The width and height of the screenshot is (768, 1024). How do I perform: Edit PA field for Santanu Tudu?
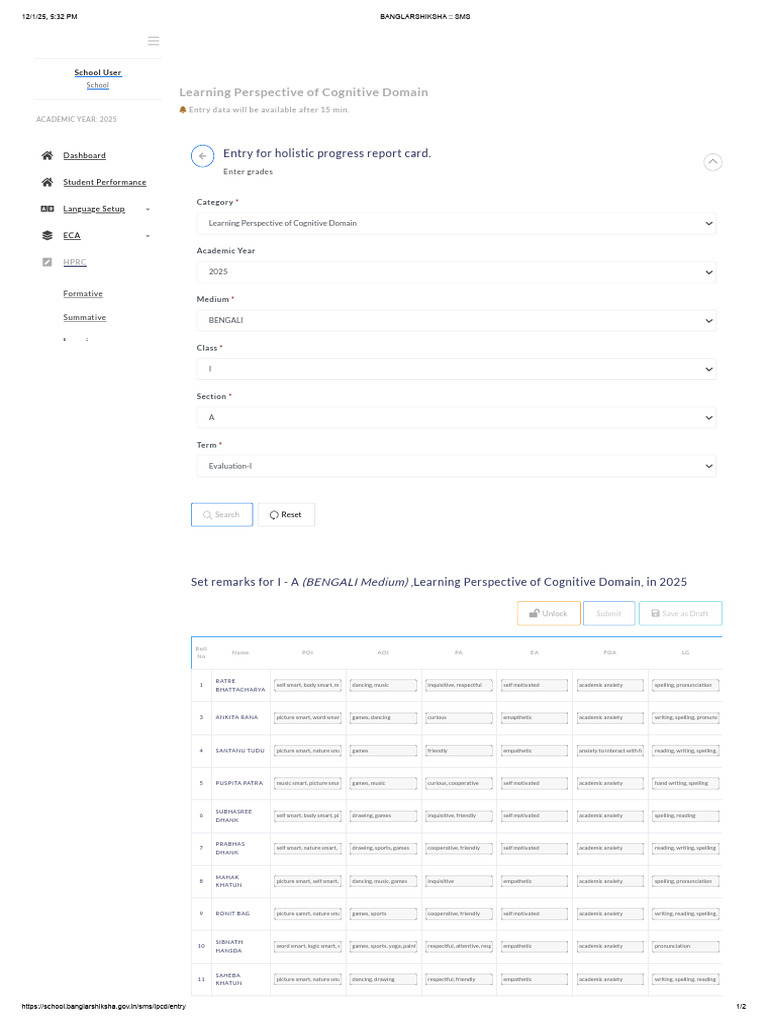[x=458, y=751]
